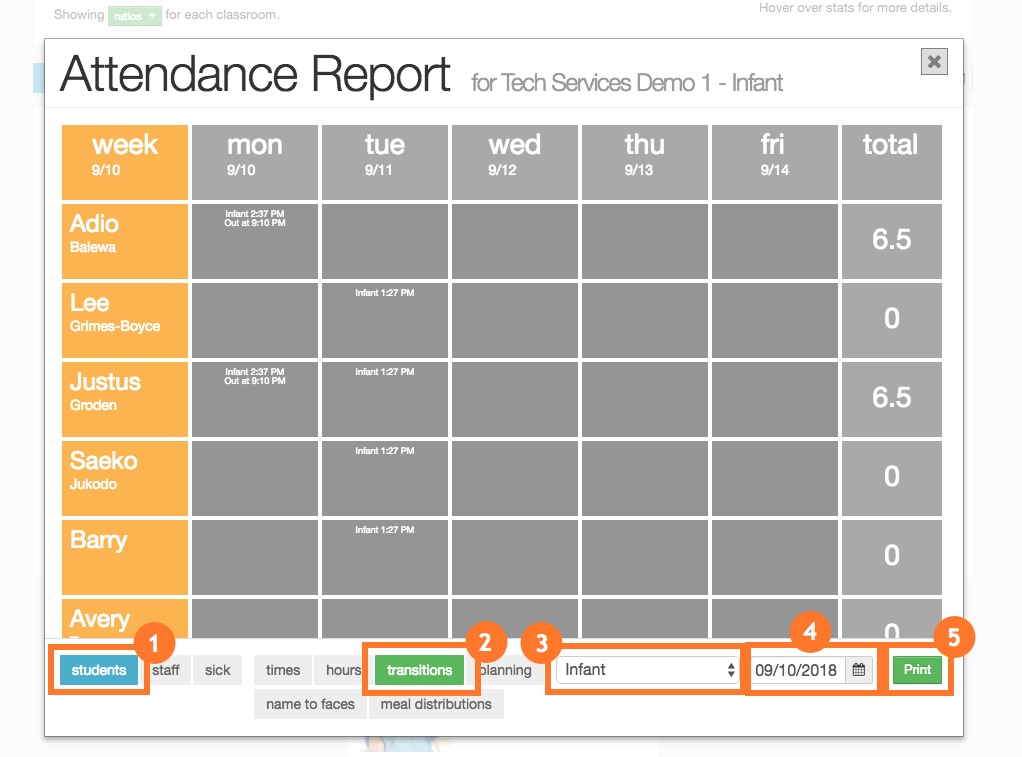Click Adio Balewa's name cell
The image size is (1022, 757).
(125, 241)
